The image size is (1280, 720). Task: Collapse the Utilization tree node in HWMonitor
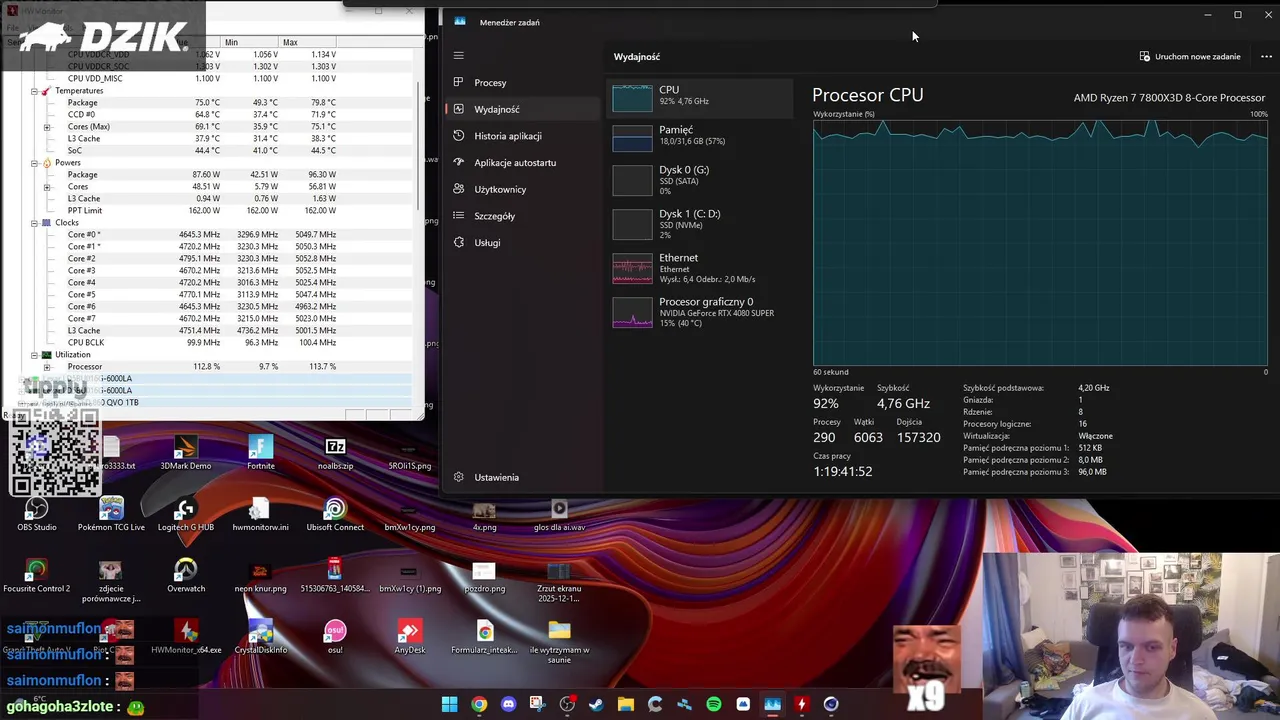(x=34, y=355)
